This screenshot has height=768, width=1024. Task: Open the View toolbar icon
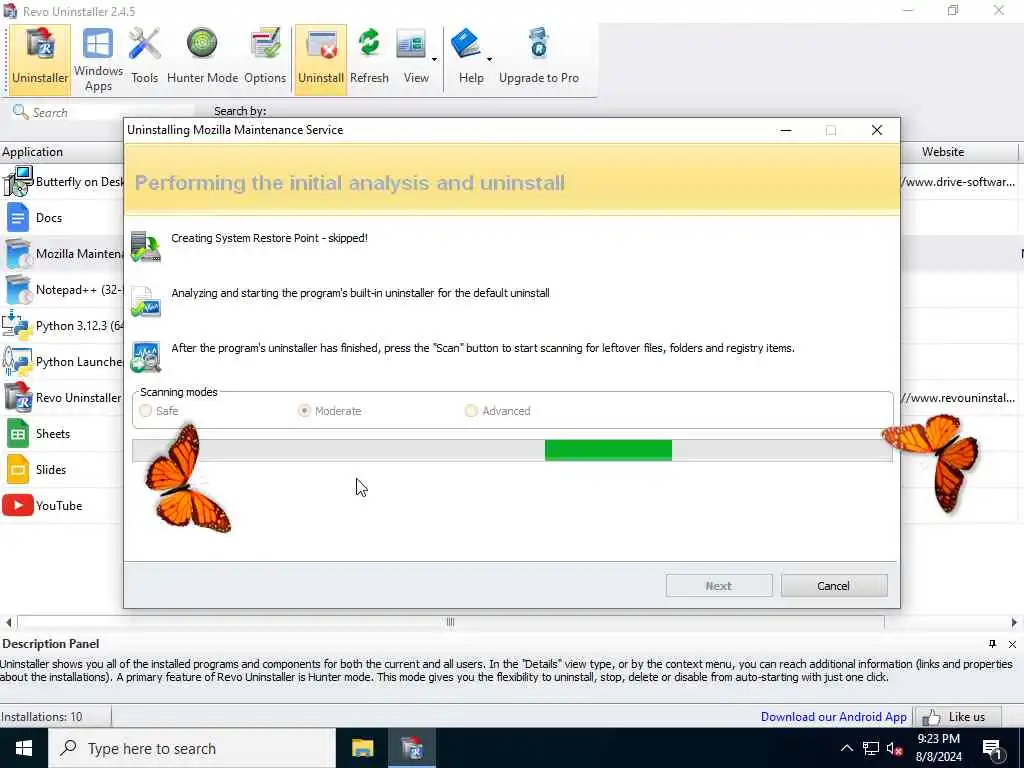coord(412,59)
